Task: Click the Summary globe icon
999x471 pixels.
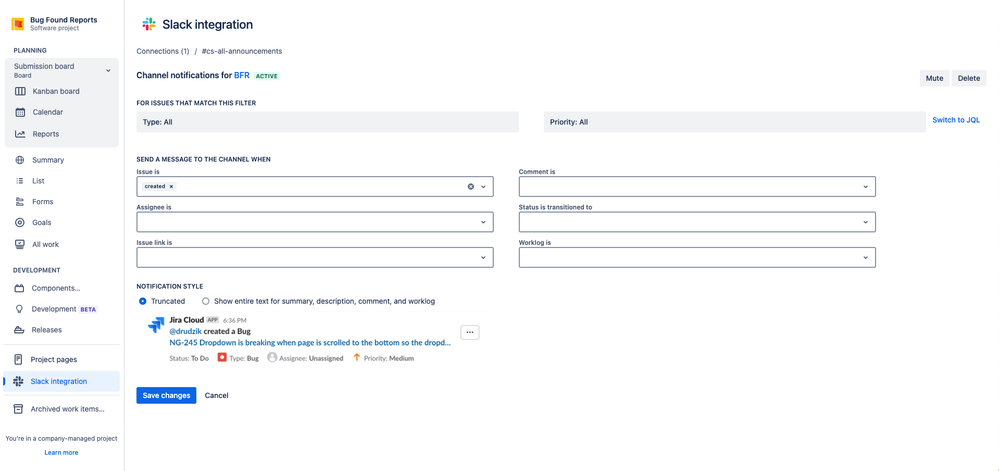Action: coord(20,160)
